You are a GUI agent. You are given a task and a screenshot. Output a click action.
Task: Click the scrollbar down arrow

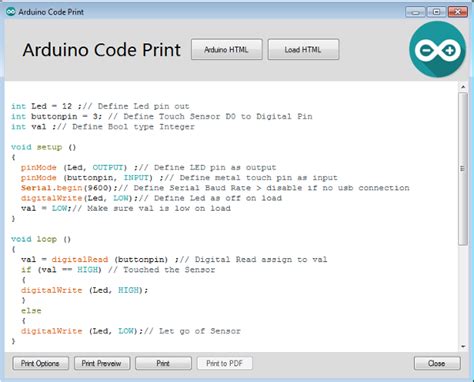(463, 347)
